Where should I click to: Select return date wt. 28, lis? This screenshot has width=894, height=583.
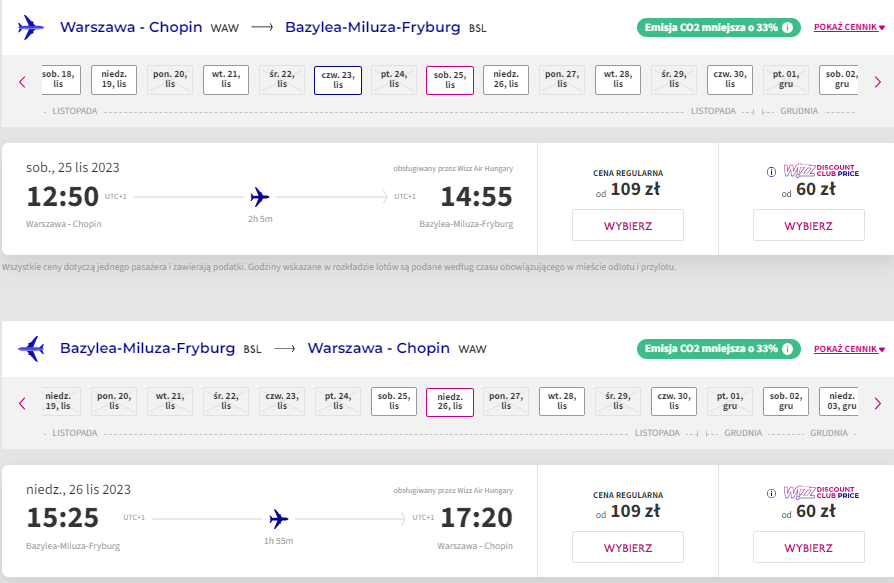pos(562,402)
